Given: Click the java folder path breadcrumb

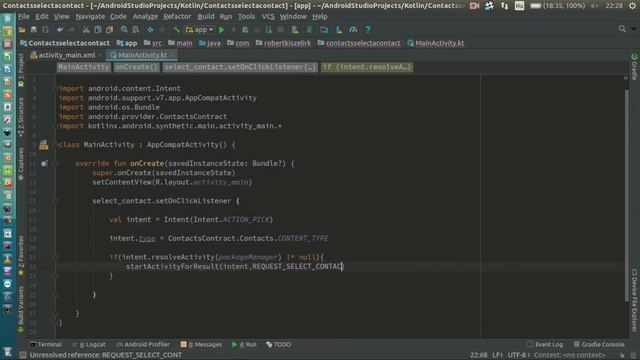Looking at the screenshot, I should click(210, 43).
